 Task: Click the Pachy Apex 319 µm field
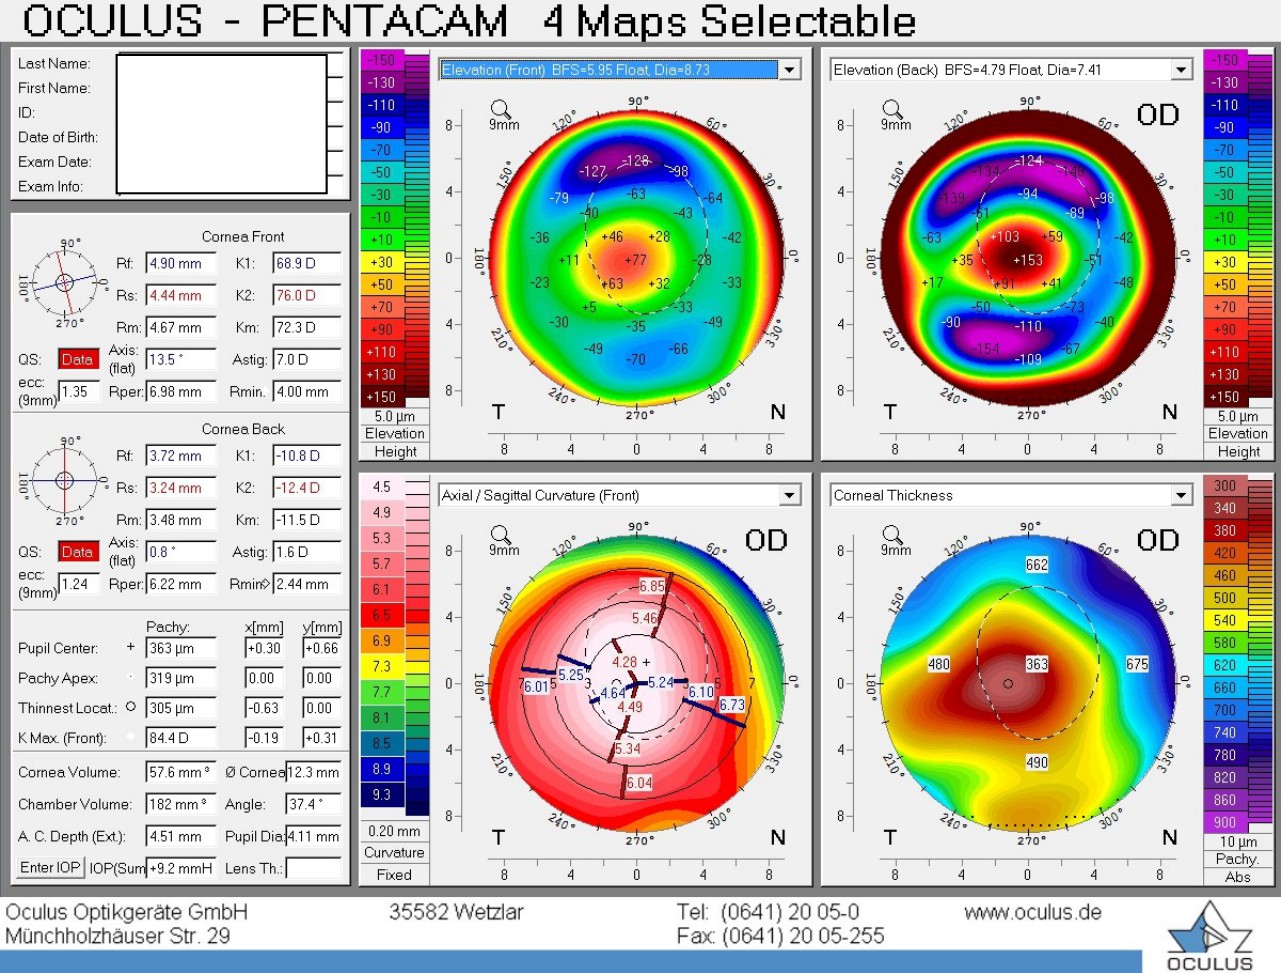coord(180,678)
